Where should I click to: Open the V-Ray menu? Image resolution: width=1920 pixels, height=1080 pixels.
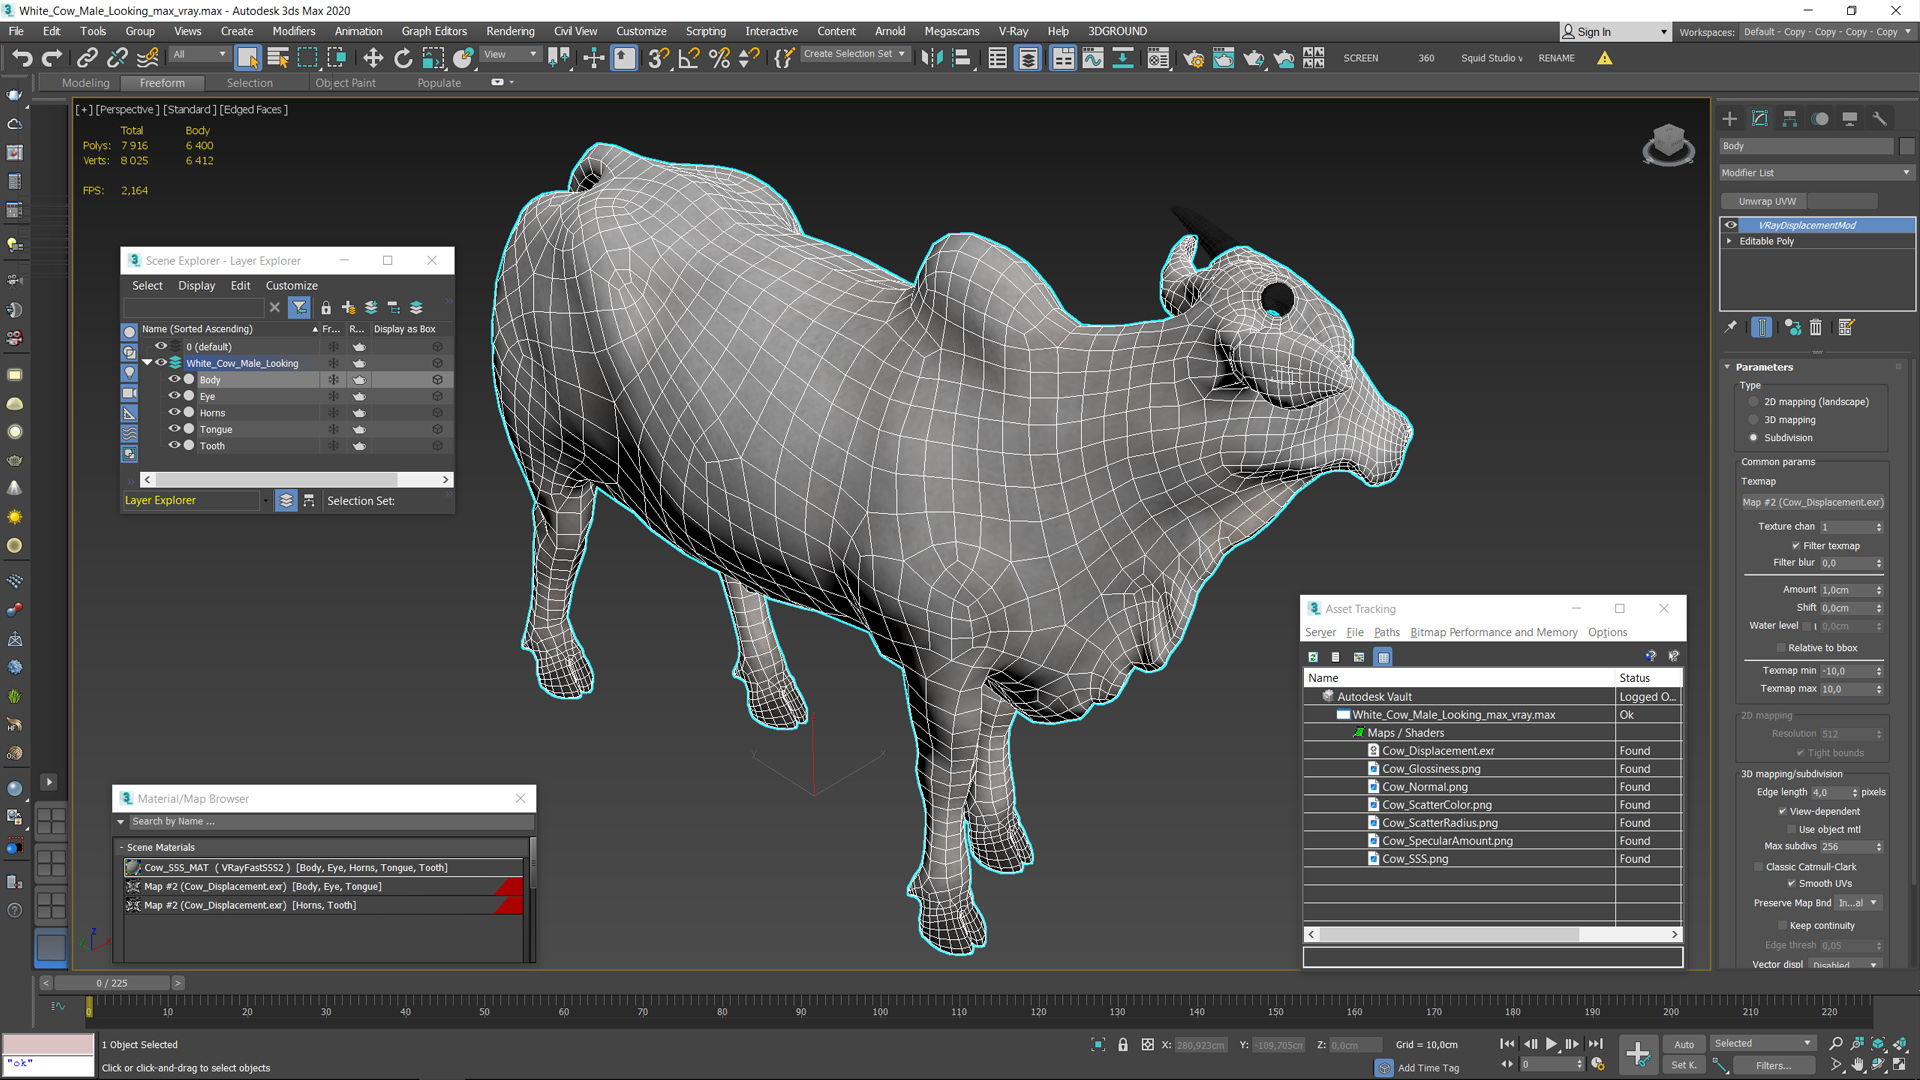coord(1013,31)
